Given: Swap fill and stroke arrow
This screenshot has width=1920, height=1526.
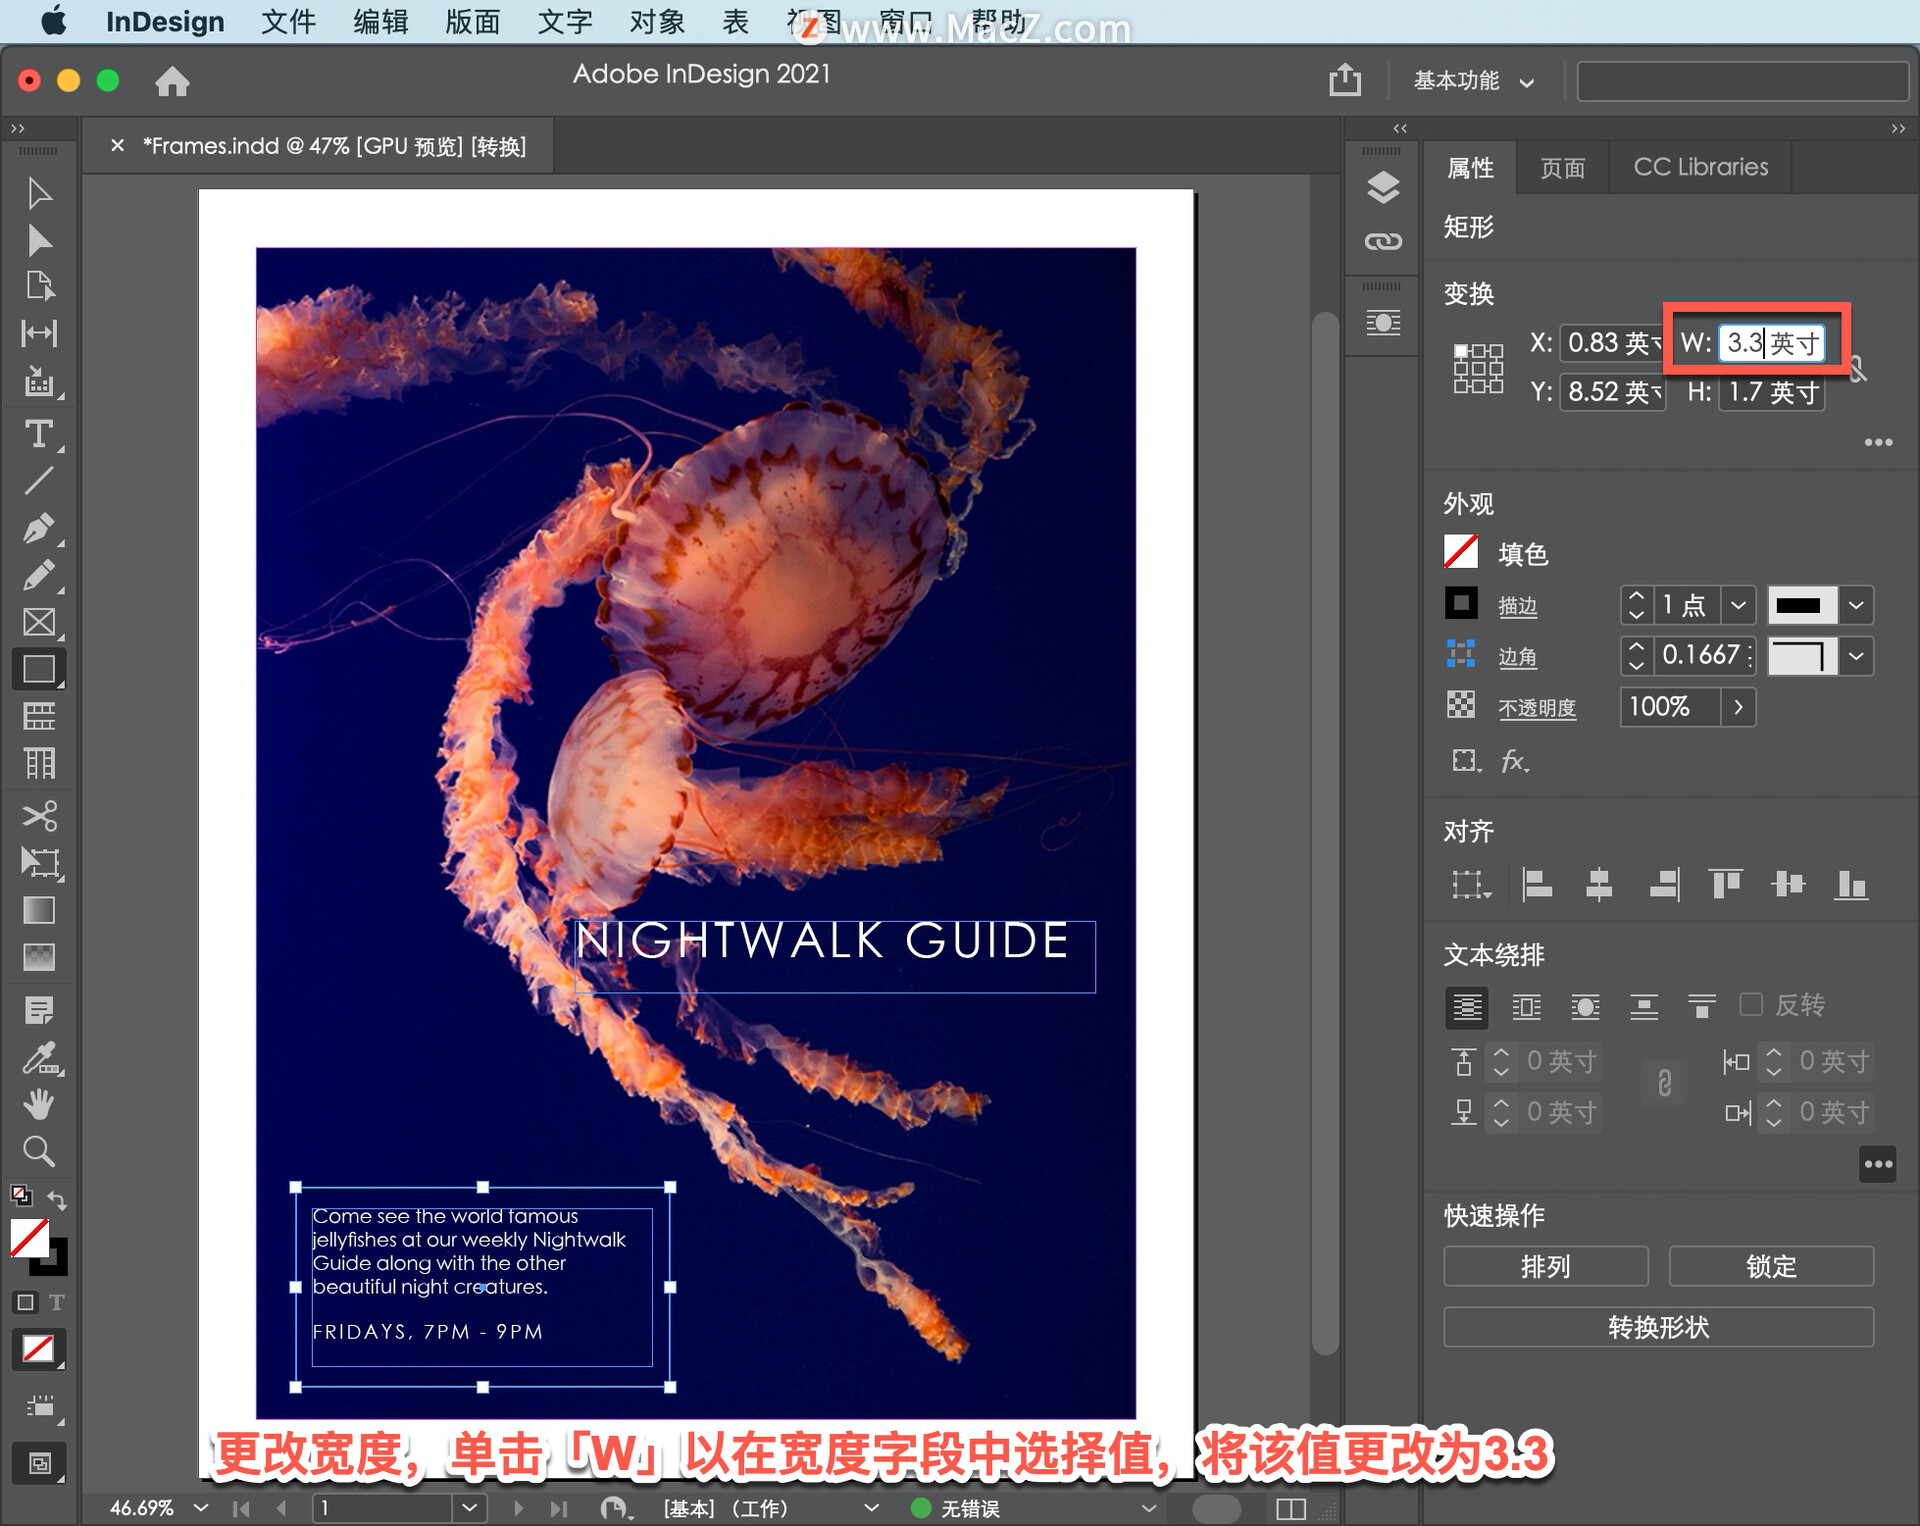Looking at the screenshot, I should [x=58, y=1199].
